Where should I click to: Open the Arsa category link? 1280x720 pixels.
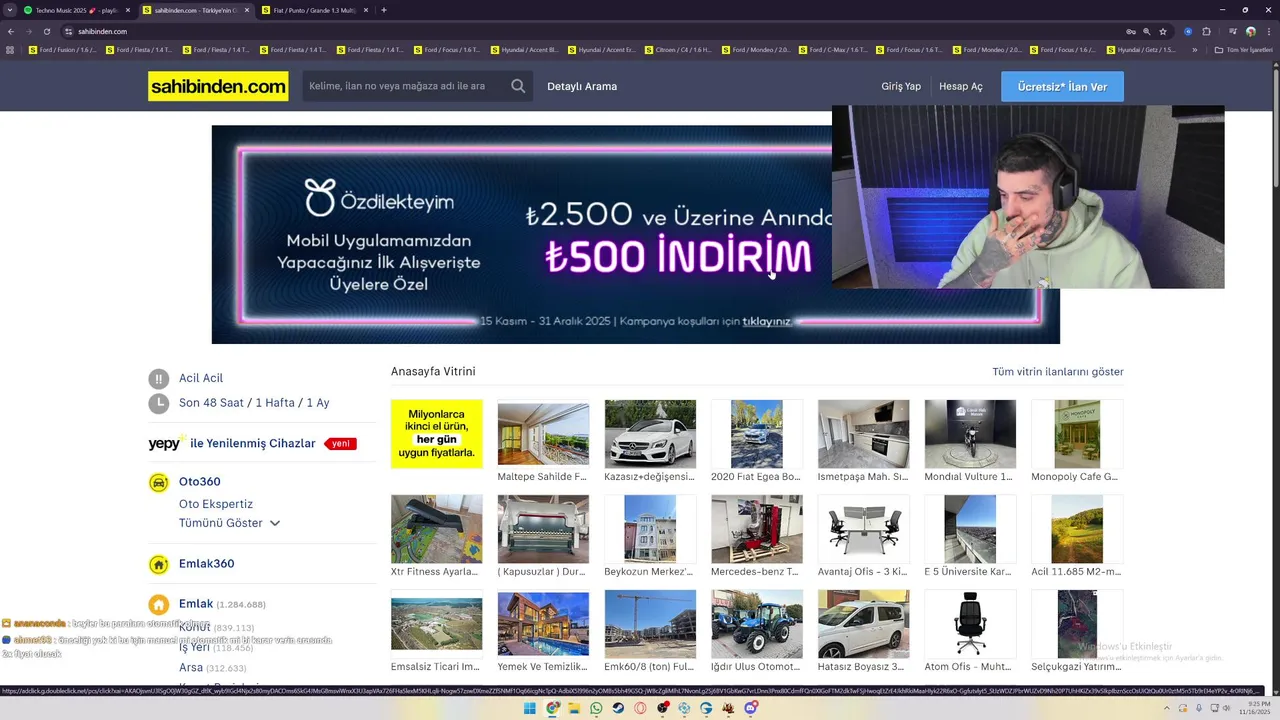[x=191, y=668]
